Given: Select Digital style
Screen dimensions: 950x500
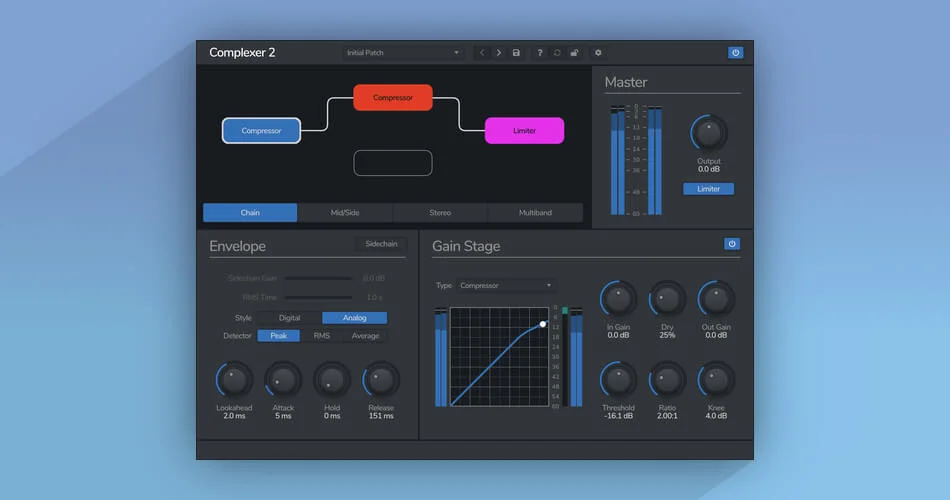Looking at the screenshot, I should point(290,318).
